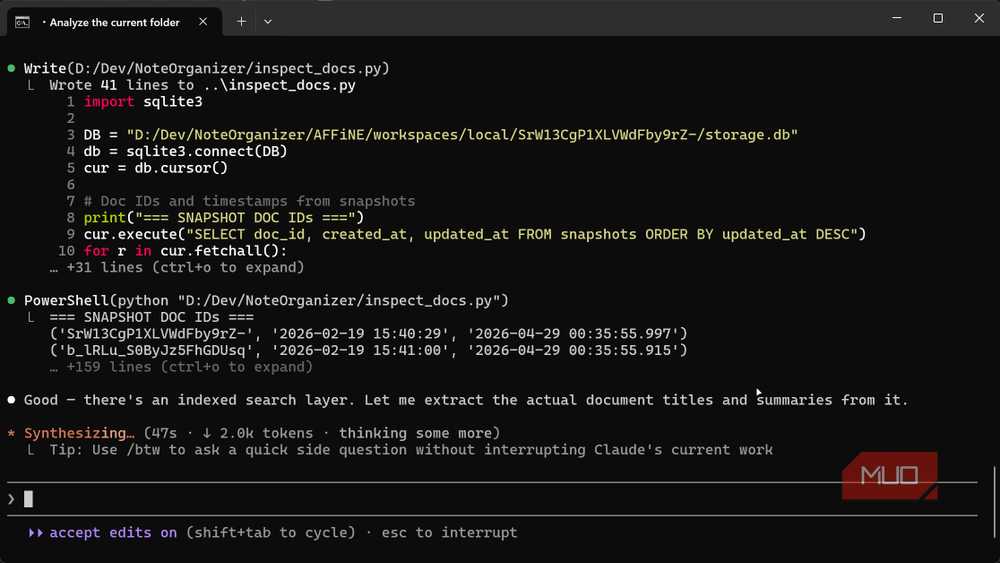The image size is (1000, 563).
Task: Click the green bullet beside the PowerShell command
Action: pos(12,300)
